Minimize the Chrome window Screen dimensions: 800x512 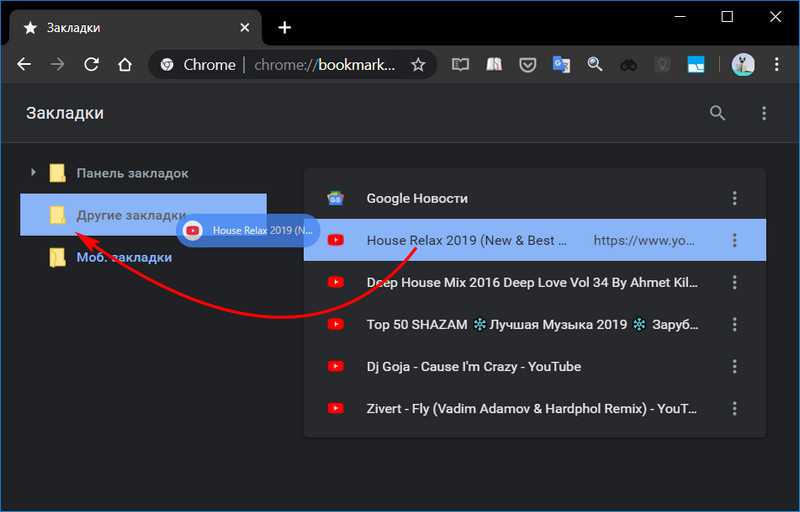680,17
